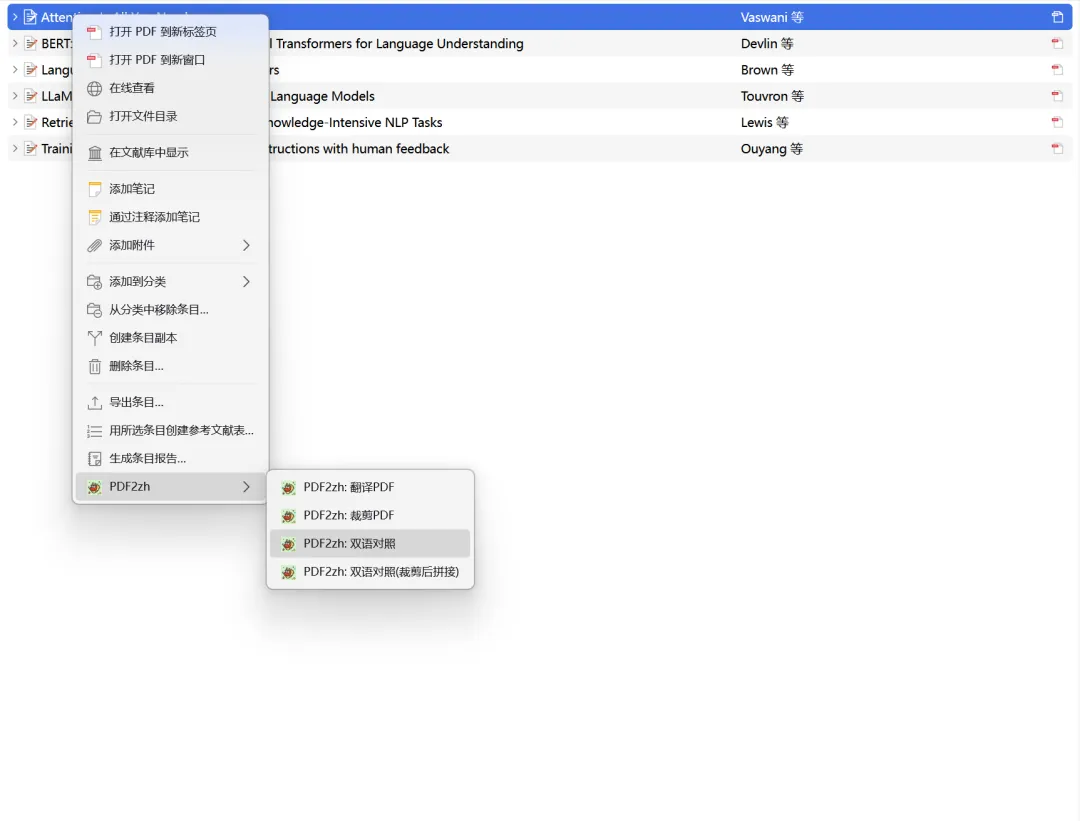
Task: Choose 打开文件目录 to open file folder
Action: click(170, 116)
